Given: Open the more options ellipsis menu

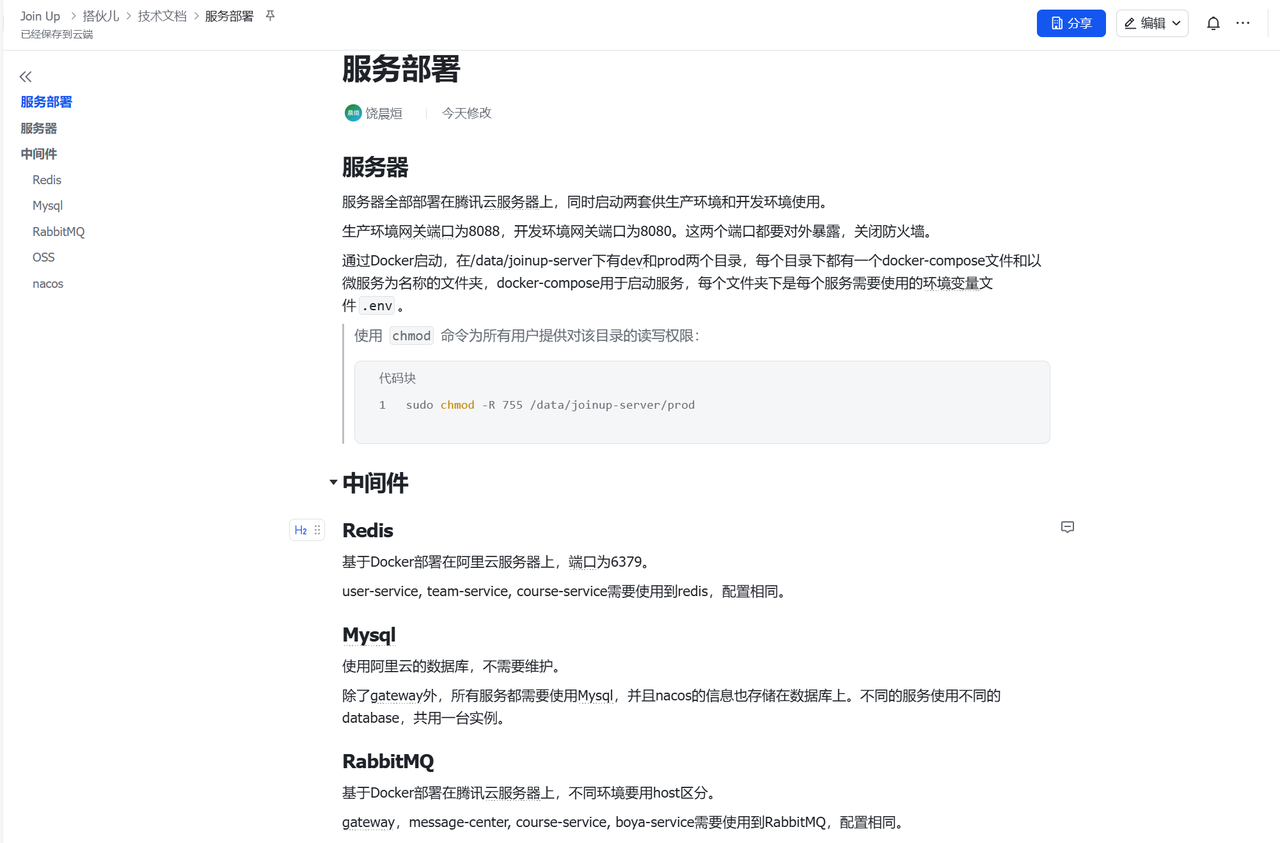Looking at the screenshot, I should pyautogui.click(x=1243, y=23).
